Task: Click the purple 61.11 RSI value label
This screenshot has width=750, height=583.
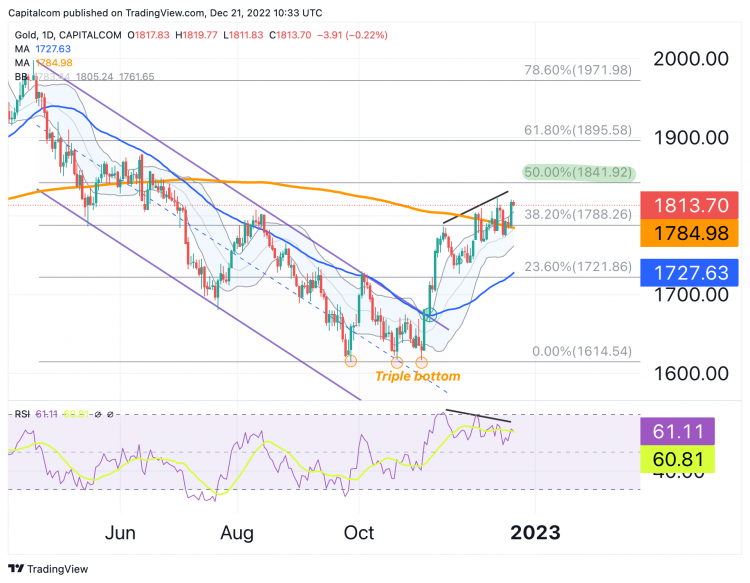Action: pyautogui.click(x=677, y=431)
